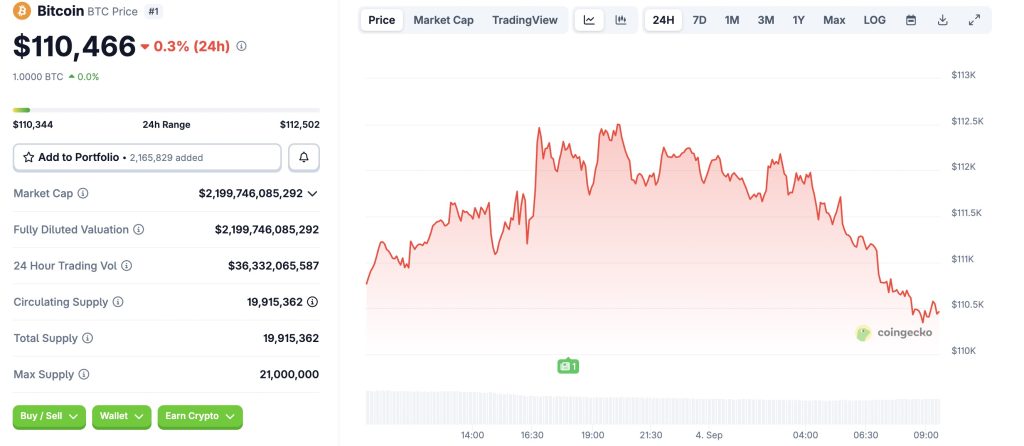1024x446 pixels.
Task: Open the Earn Crypto dropdown
Action: pos(199,416)
